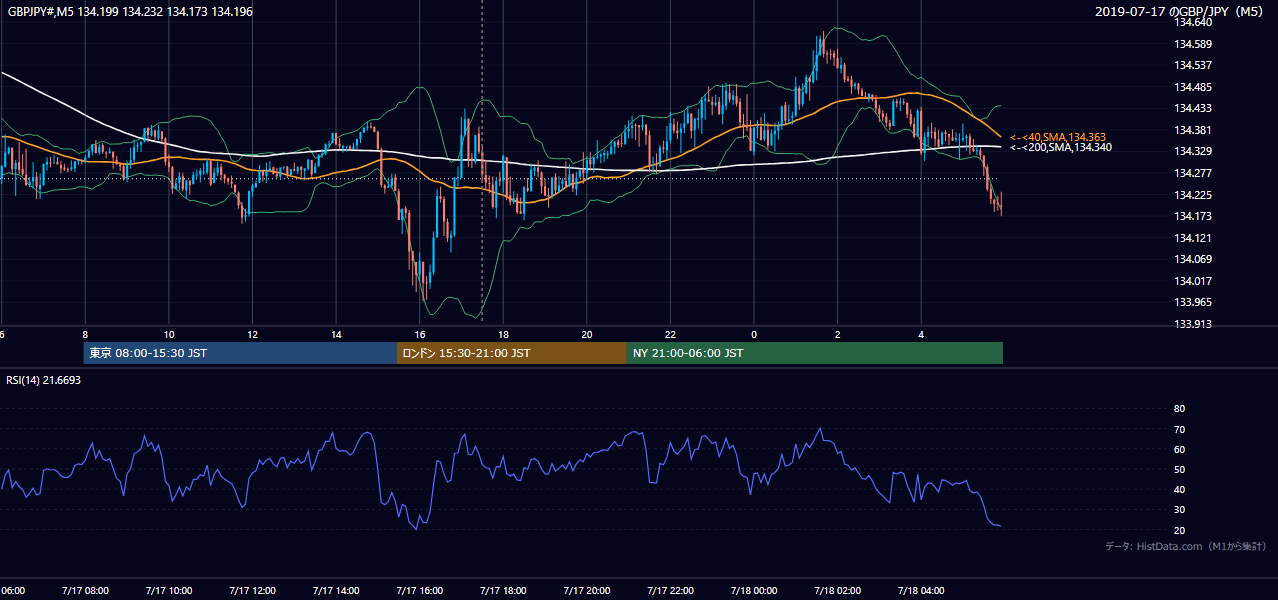Click the RSI(14) 21.6693 indicator label
1278x600 pixels.
pyautogui.click(x=43, y=381)
